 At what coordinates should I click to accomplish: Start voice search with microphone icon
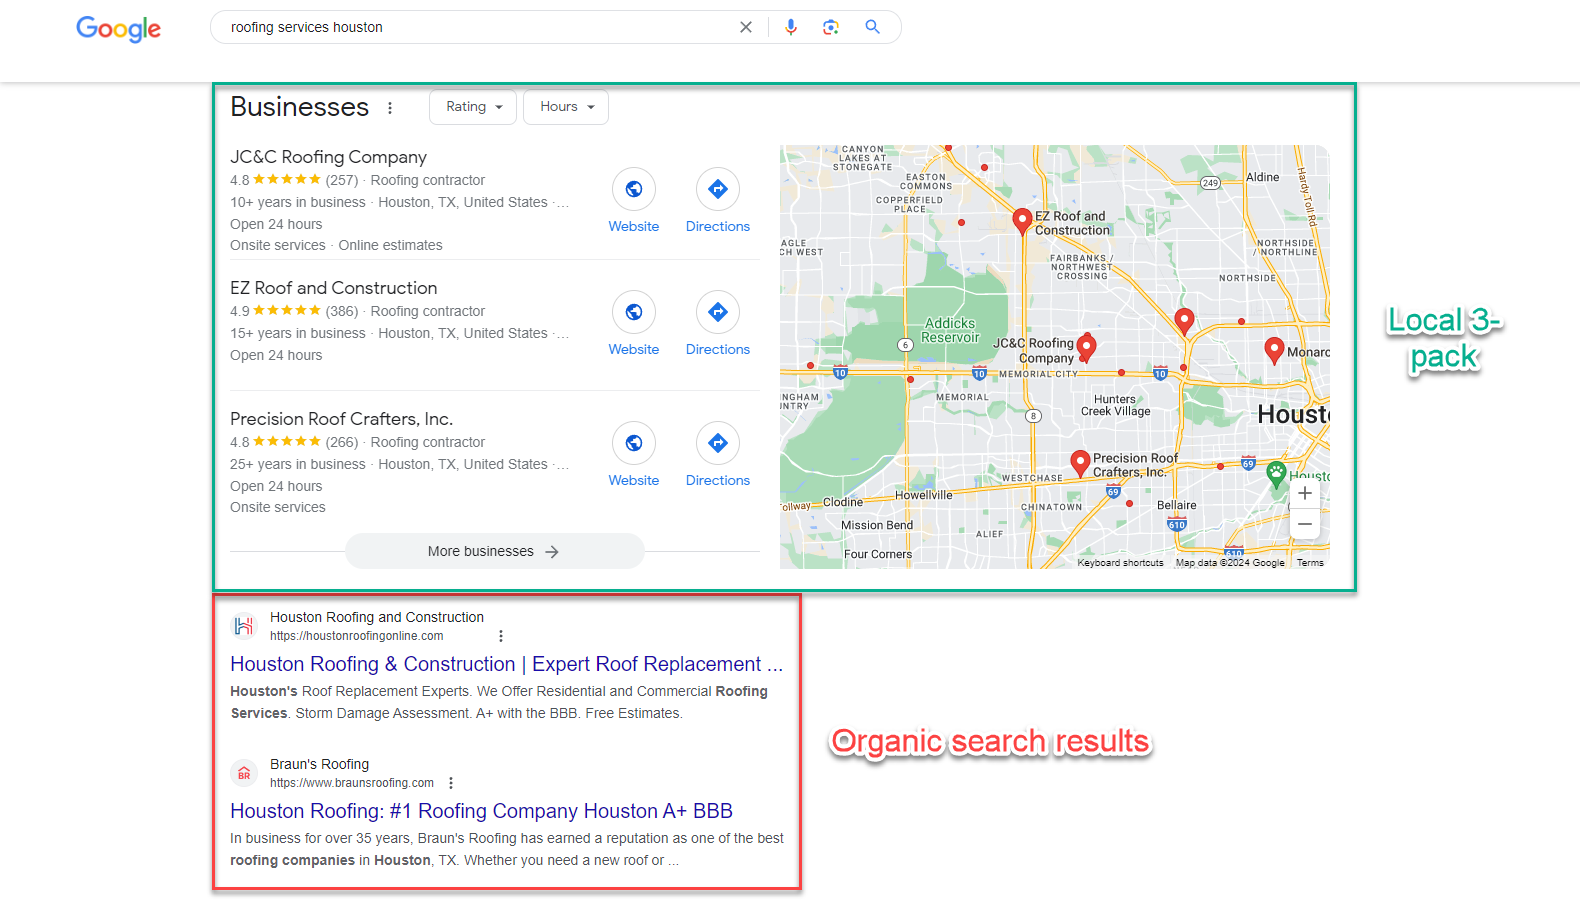pos(791,27)
